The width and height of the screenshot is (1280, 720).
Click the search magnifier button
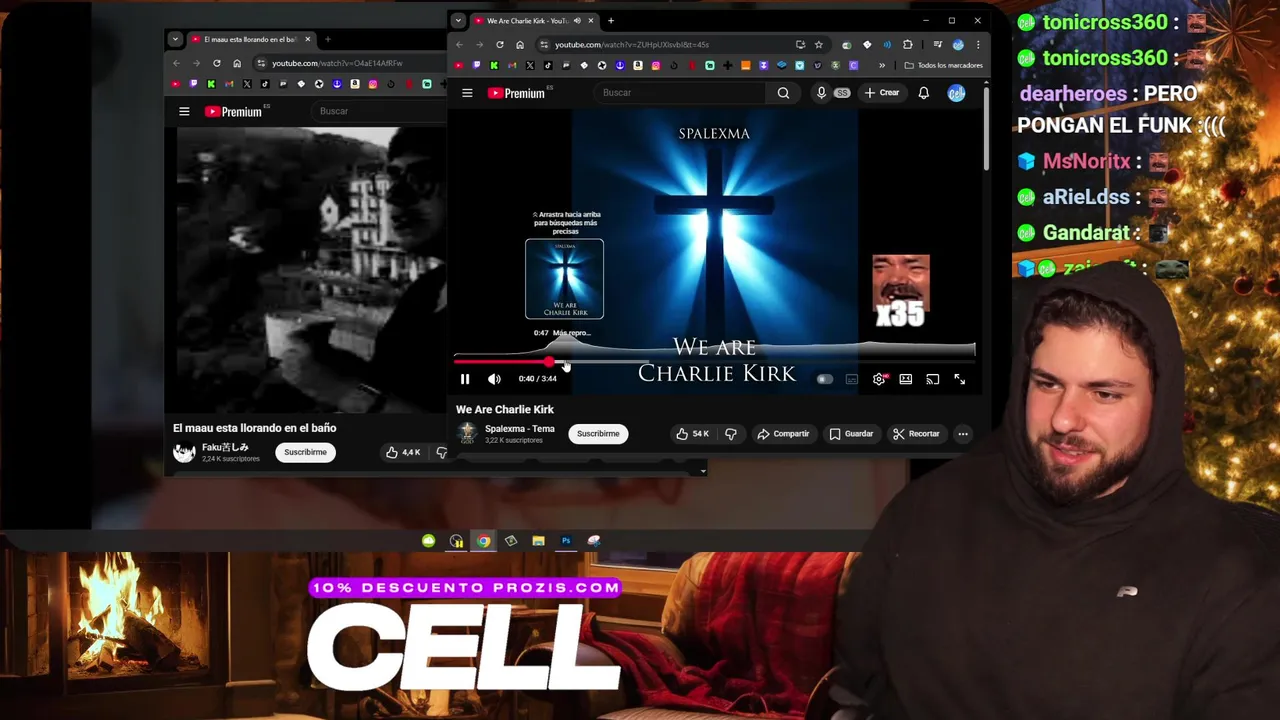pyautogui.click(x=783, y=93)
